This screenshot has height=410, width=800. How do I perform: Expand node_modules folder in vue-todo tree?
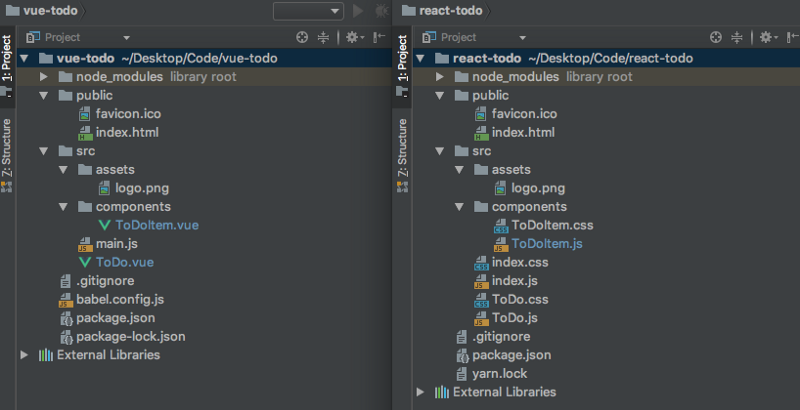43,77
